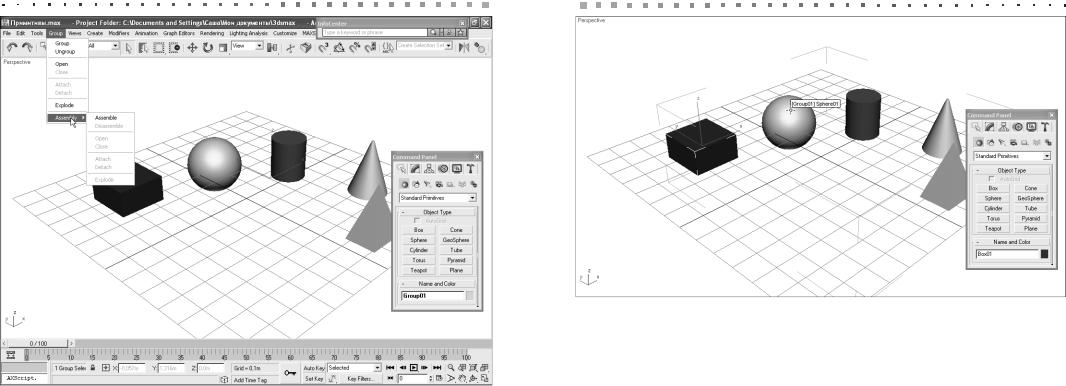Activate the Select Object arrow tool
Viewport: 1066px width, 386px height.
pos(128,48)
